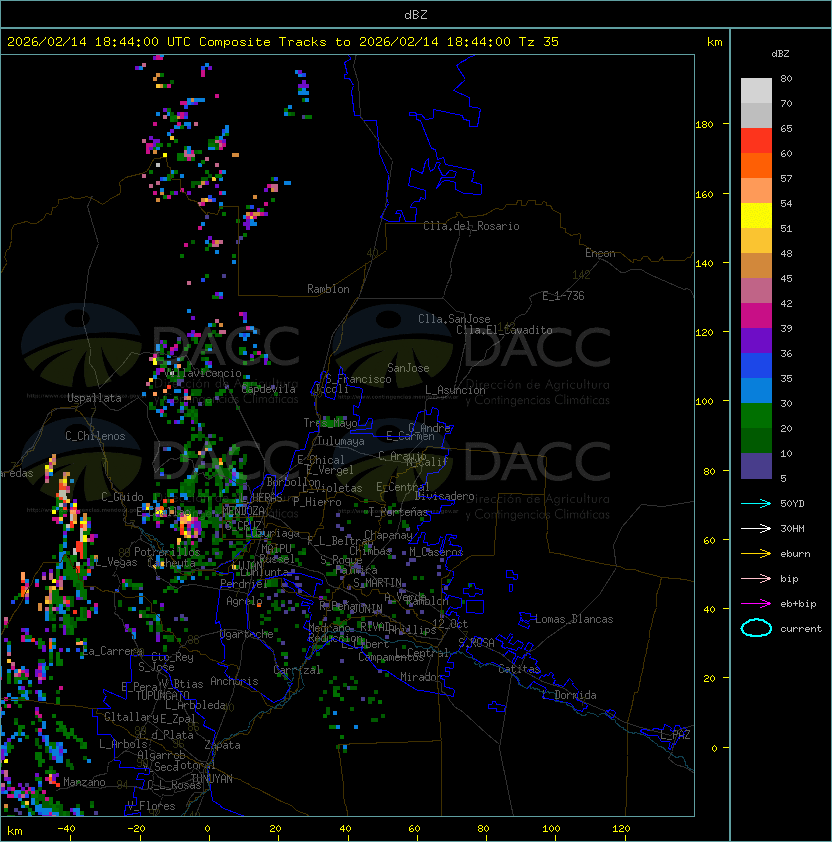Select the bright green 30-20 dBZ swatch
This screenshot has height=842, width=832.
[756, 416]
